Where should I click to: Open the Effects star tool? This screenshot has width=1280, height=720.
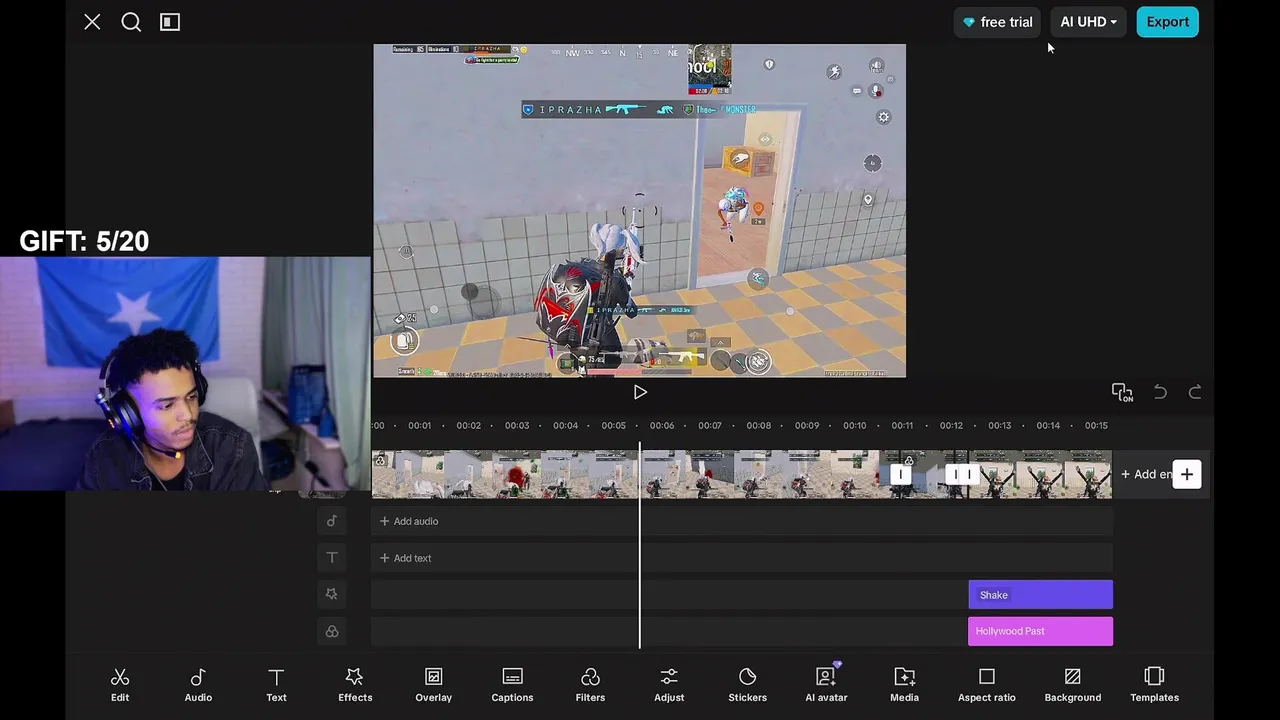click(x=355, y=685)
